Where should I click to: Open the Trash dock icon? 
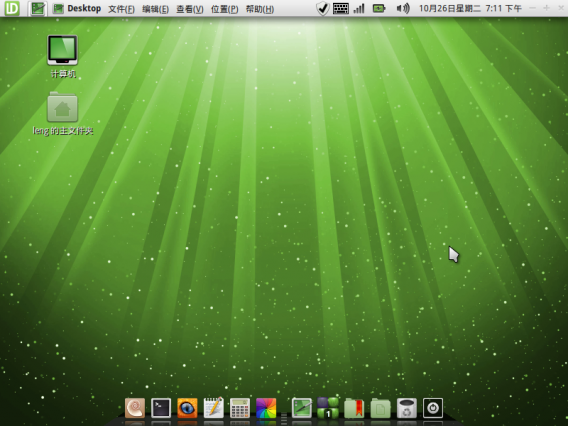(x=407, y=408)
